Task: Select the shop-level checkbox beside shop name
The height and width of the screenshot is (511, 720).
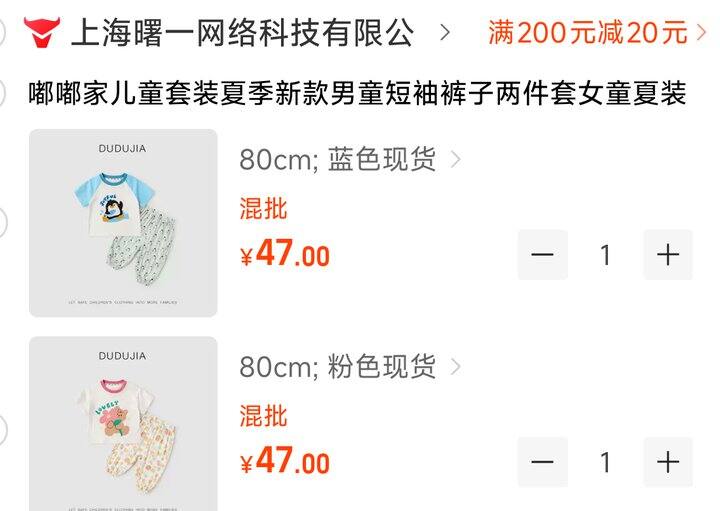Action: [x=1, y=33]
